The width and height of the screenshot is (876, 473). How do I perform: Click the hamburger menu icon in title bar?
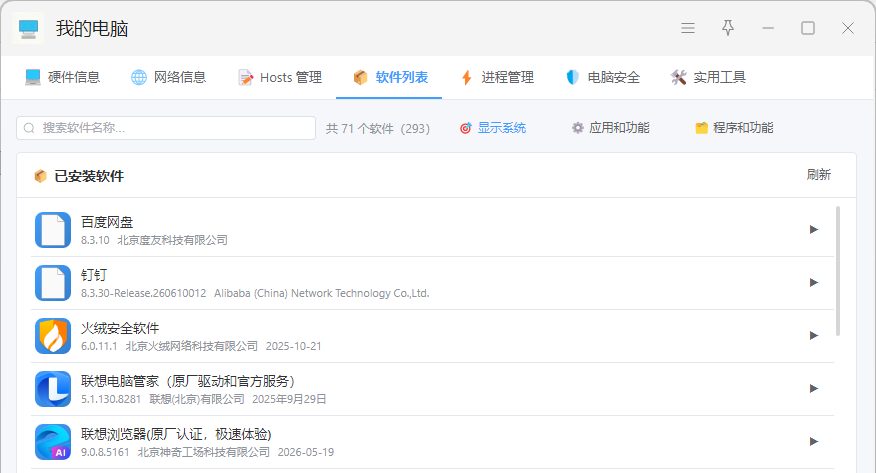(688, 28)
